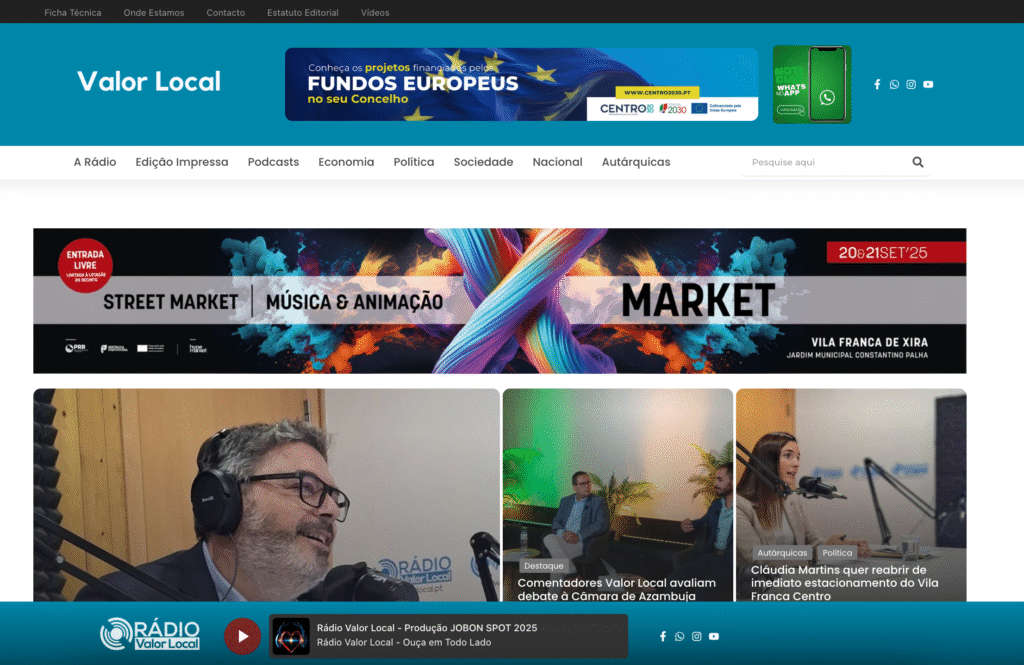Open the YouTube icon in the header
This screenshot has height=665, width=1024.
pos(928,84)
